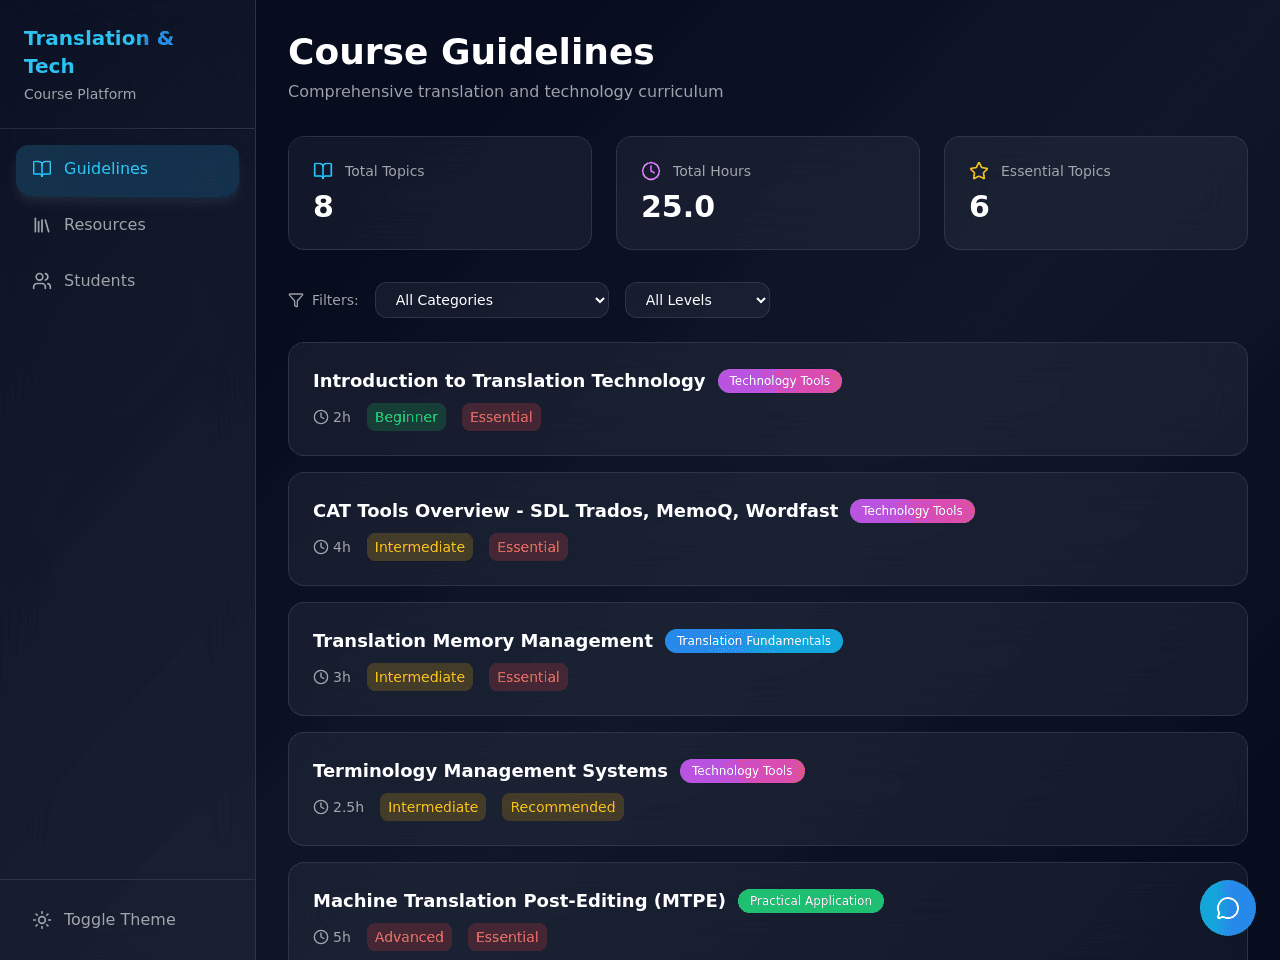
Task: Click the Total Topics book icon
Action: [323, 171]
